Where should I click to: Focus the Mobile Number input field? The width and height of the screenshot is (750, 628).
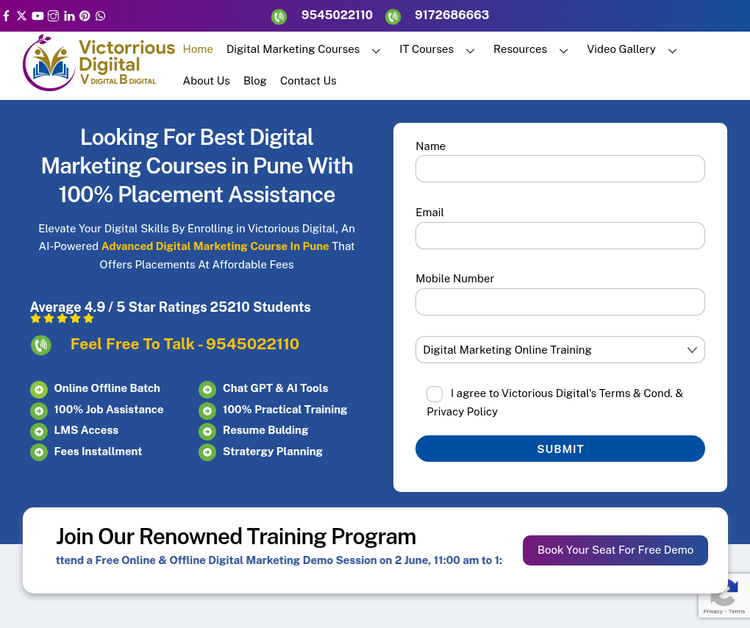[560, 302]
